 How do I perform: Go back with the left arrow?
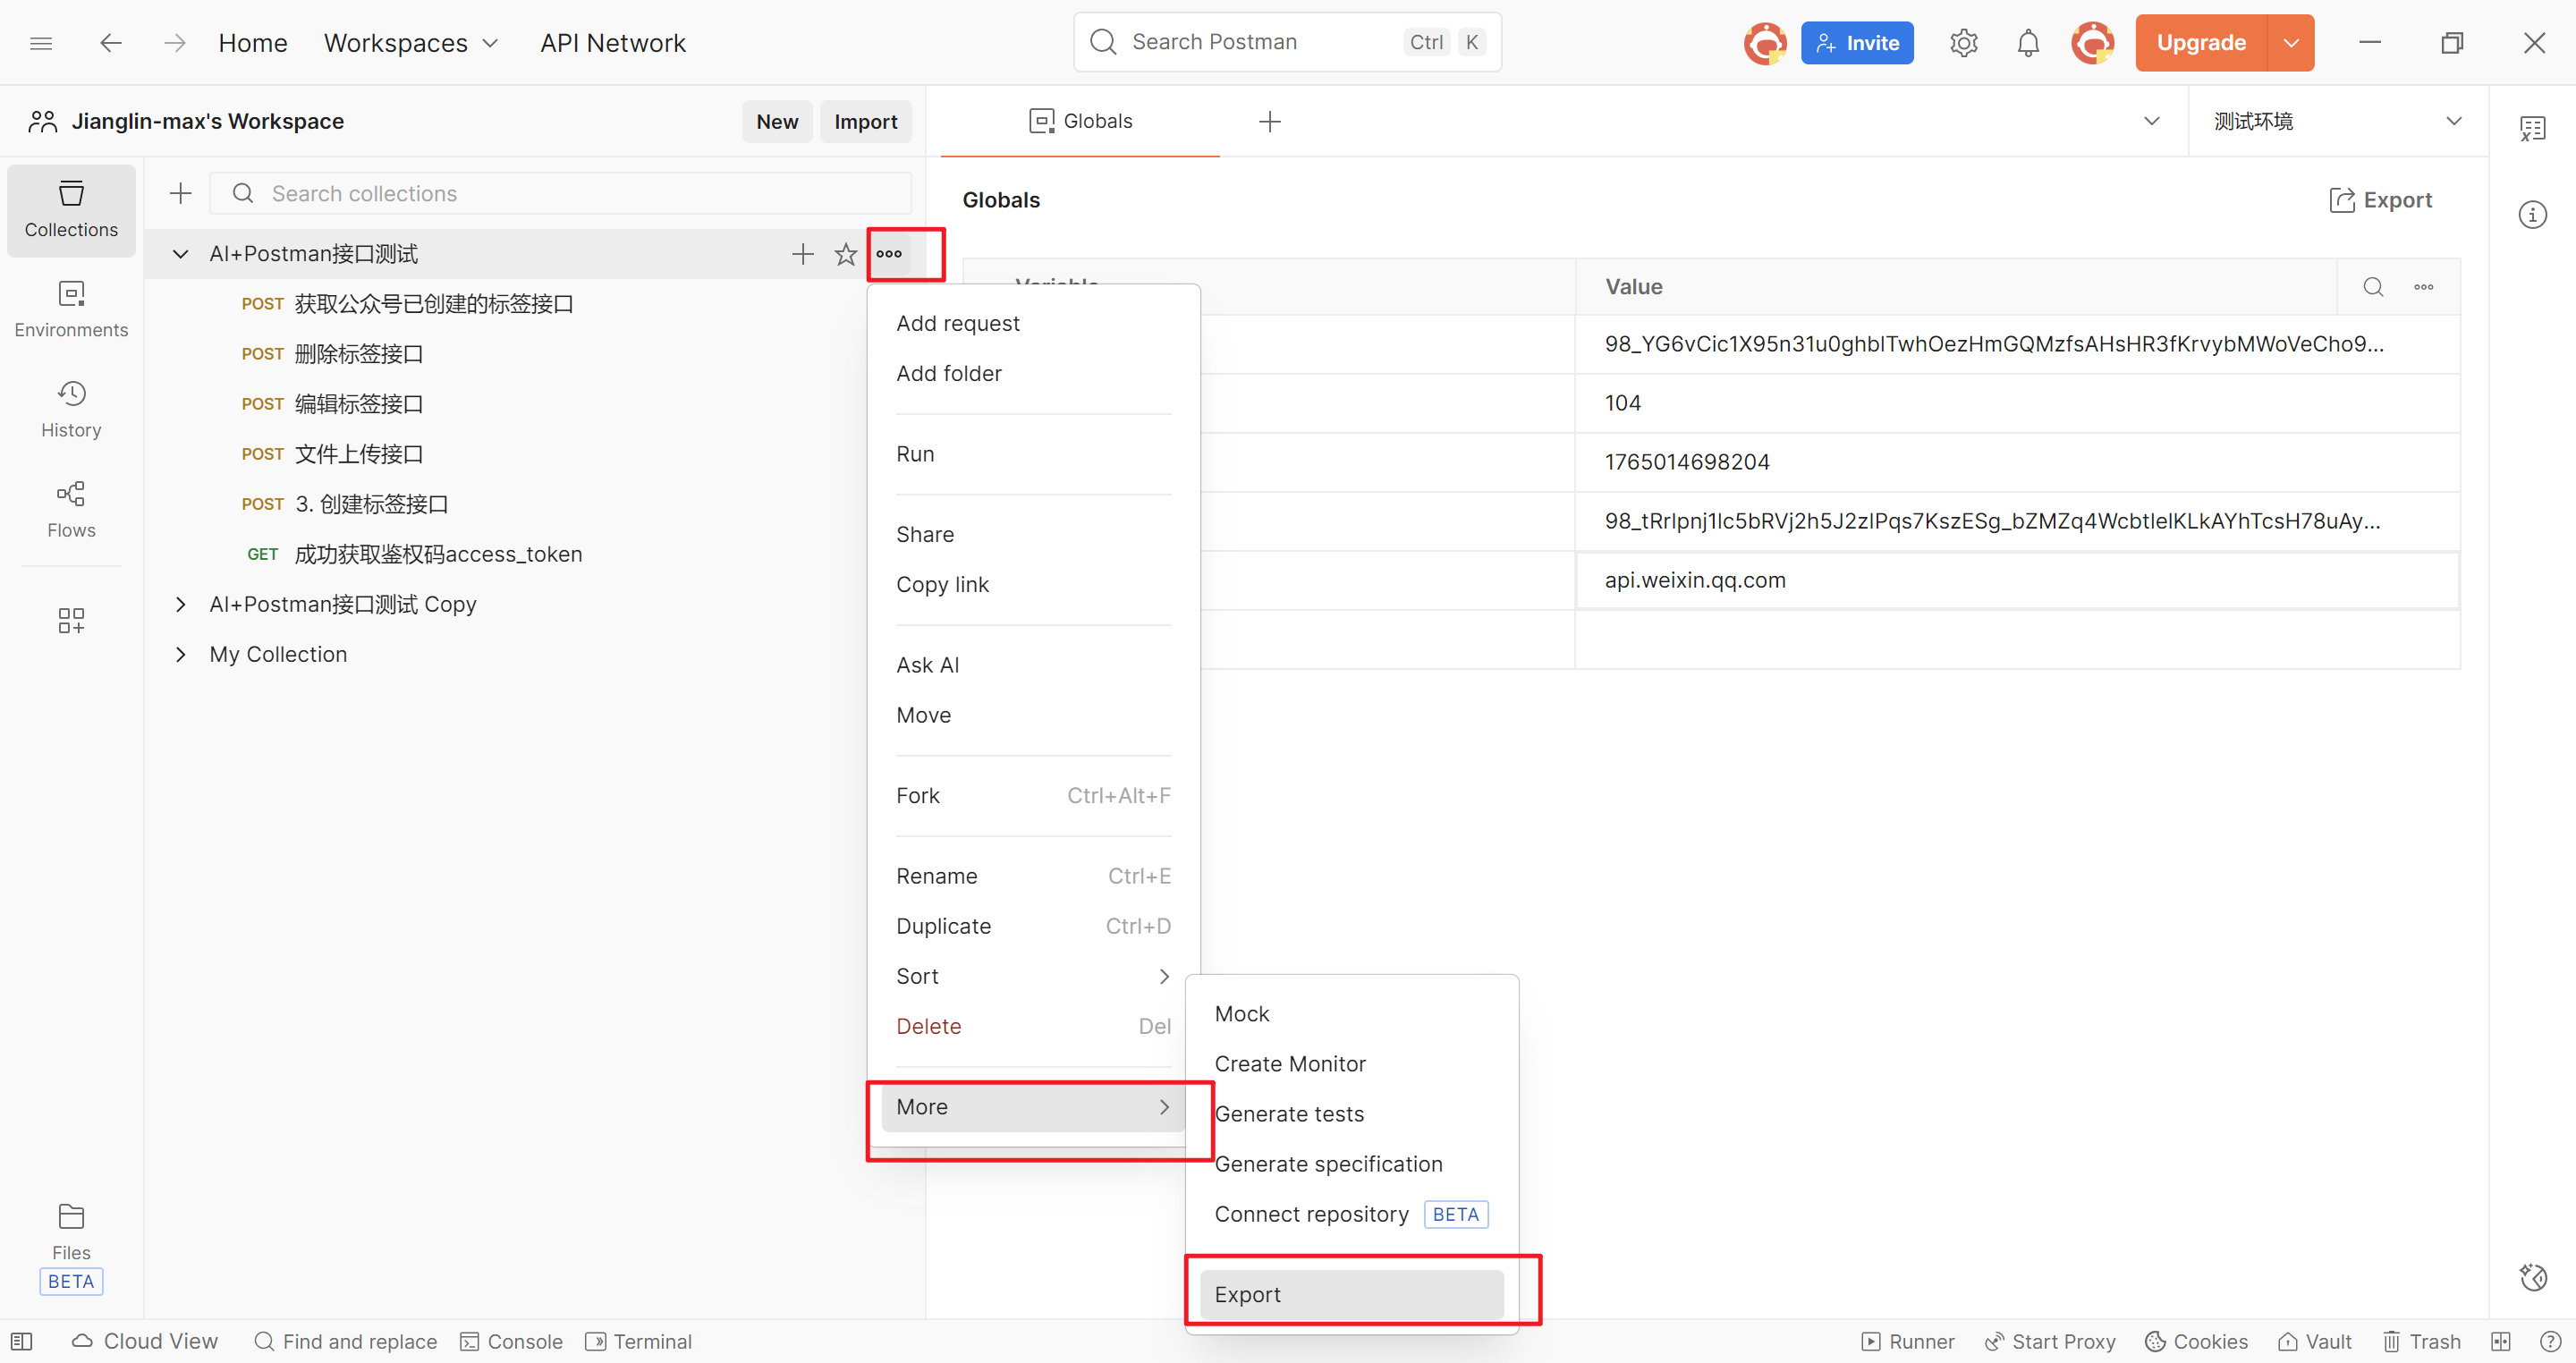click(111, 43)
